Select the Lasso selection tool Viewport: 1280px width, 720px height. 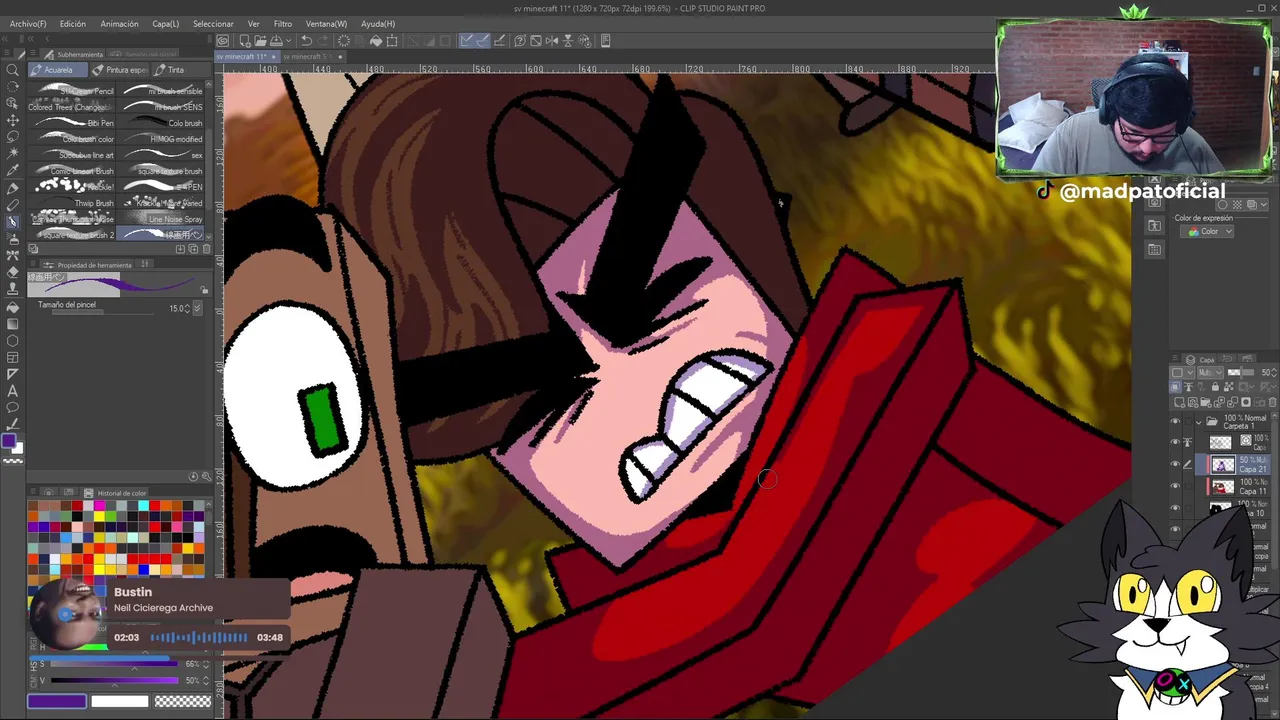(x=13, y=136)
